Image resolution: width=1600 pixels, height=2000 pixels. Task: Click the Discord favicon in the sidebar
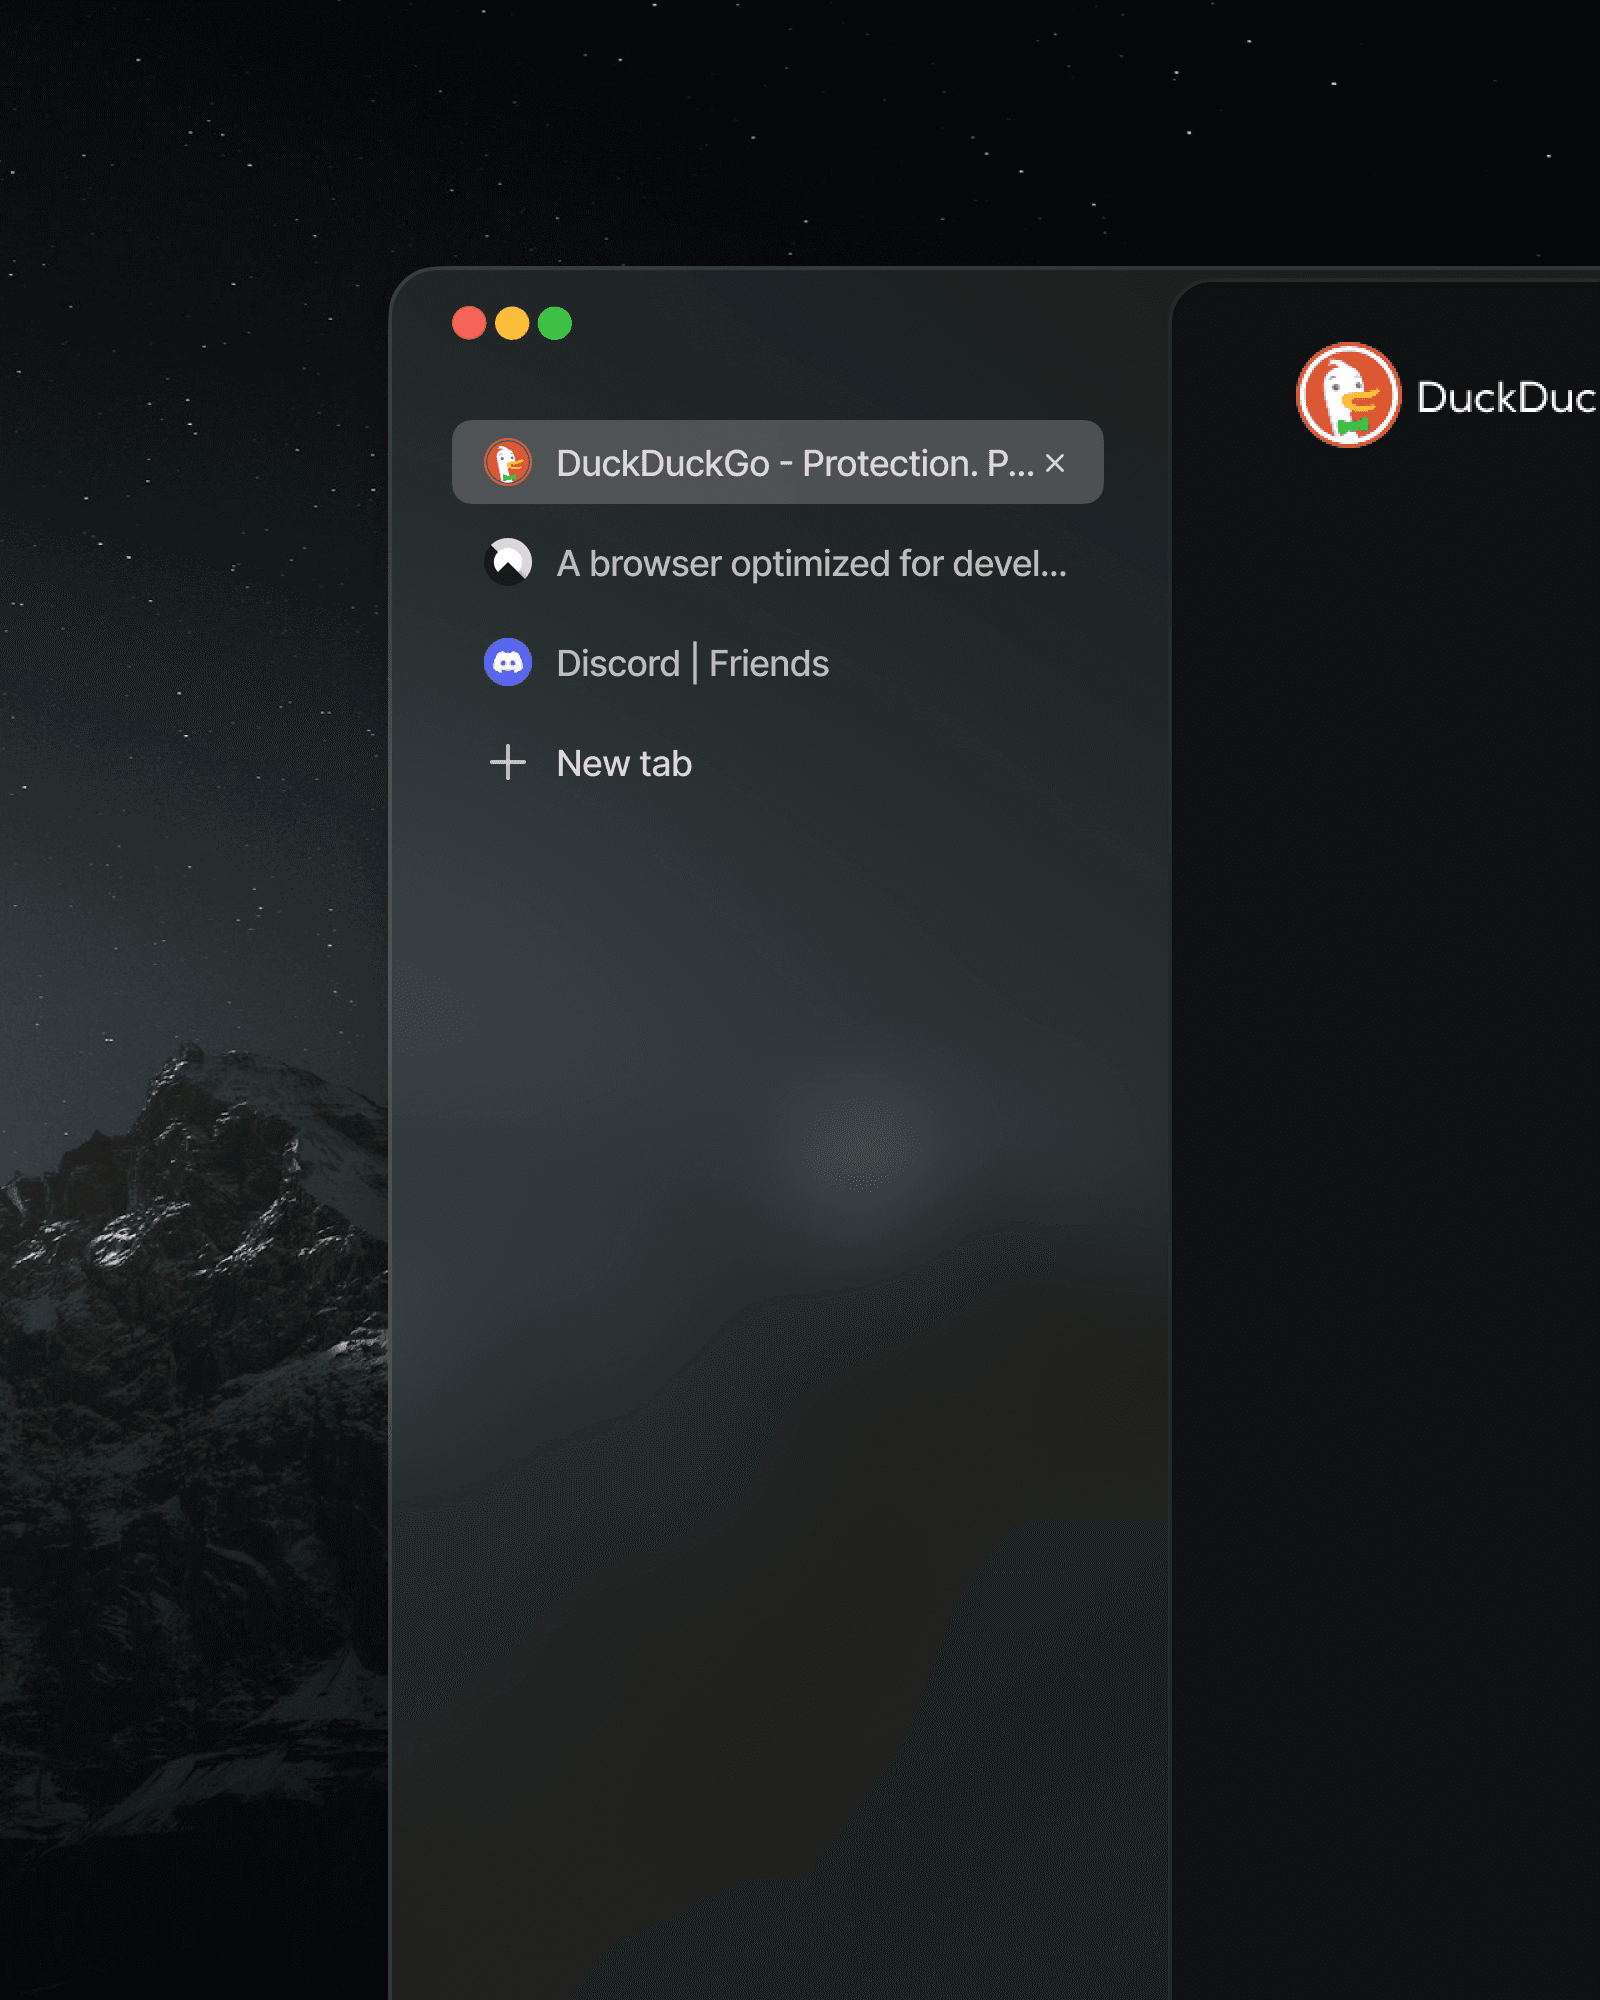(508, 662)
